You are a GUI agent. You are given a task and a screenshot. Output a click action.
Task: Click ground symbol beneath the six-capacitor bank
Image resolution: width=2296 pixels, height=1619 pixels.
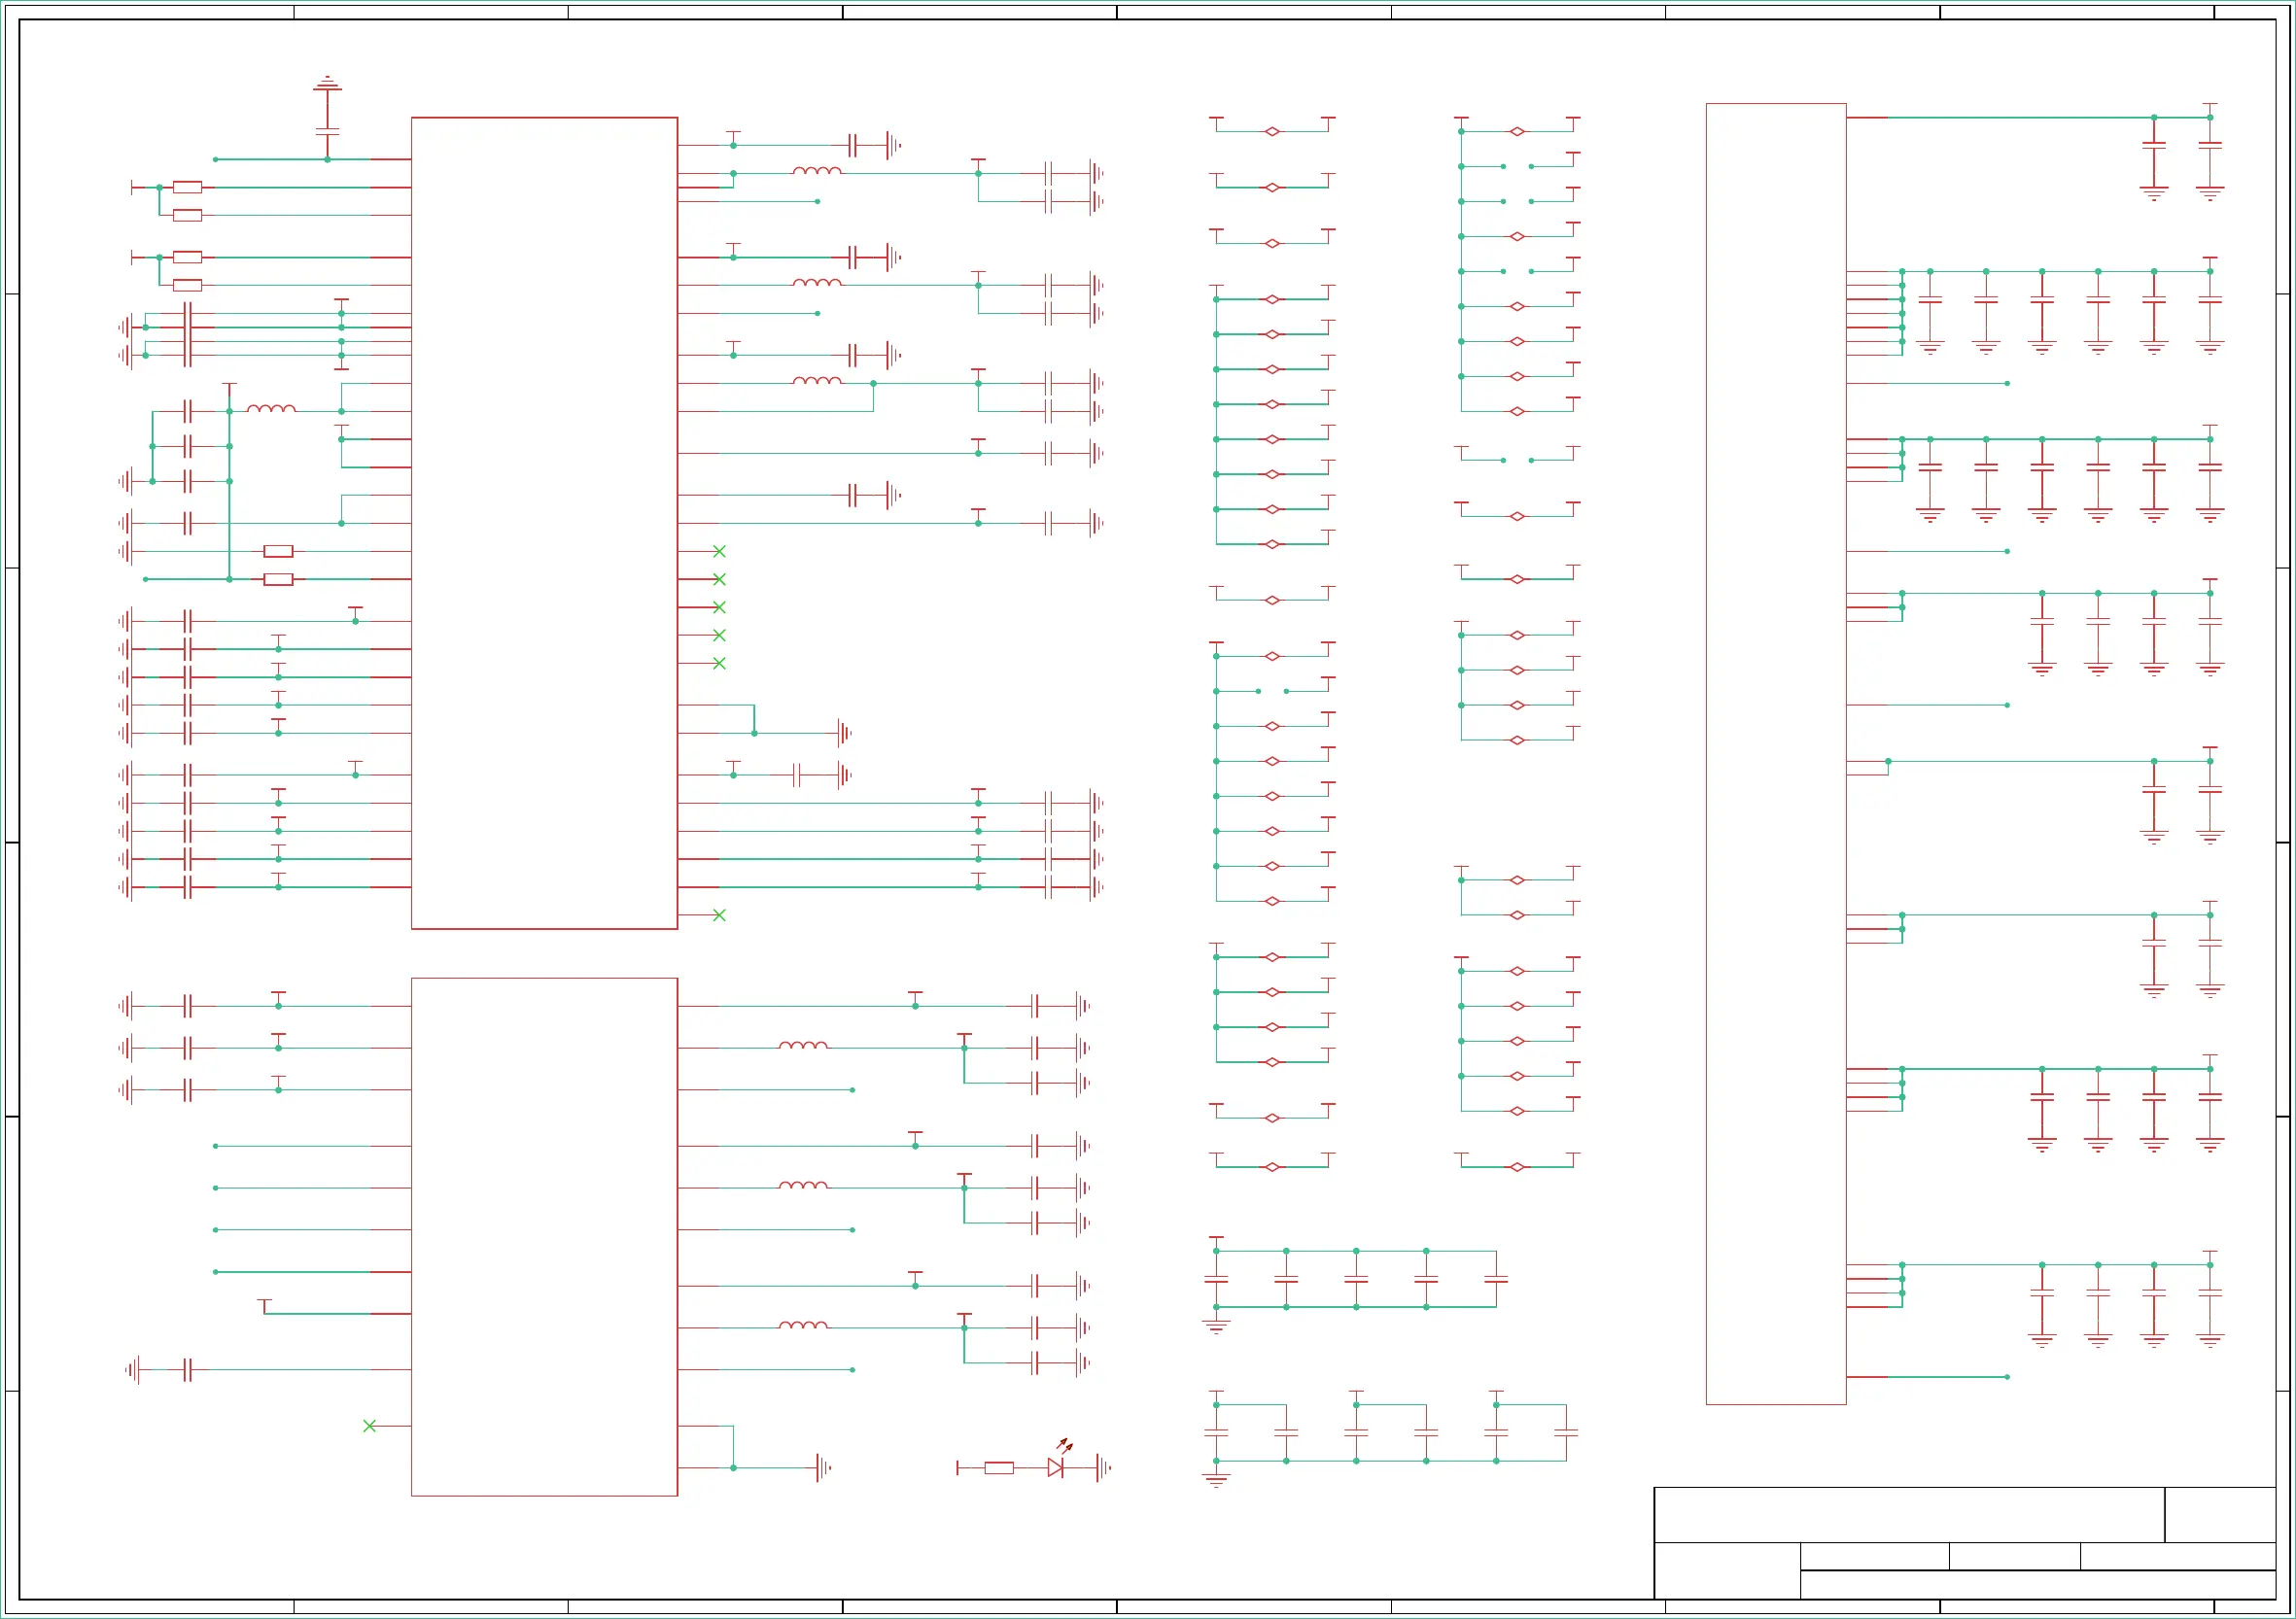pyautogui.click(x=1216, y=1480)
